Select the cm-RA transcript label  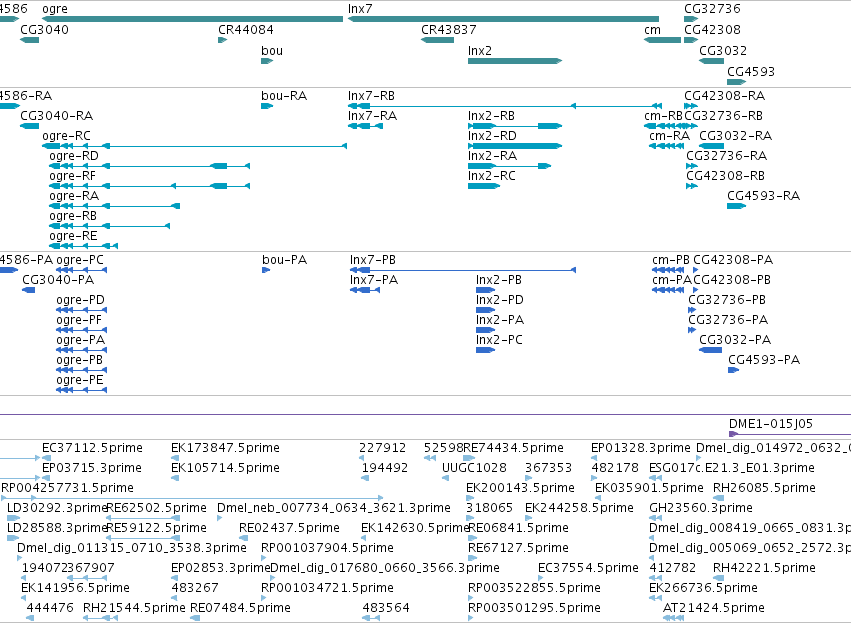coord(669,136)
